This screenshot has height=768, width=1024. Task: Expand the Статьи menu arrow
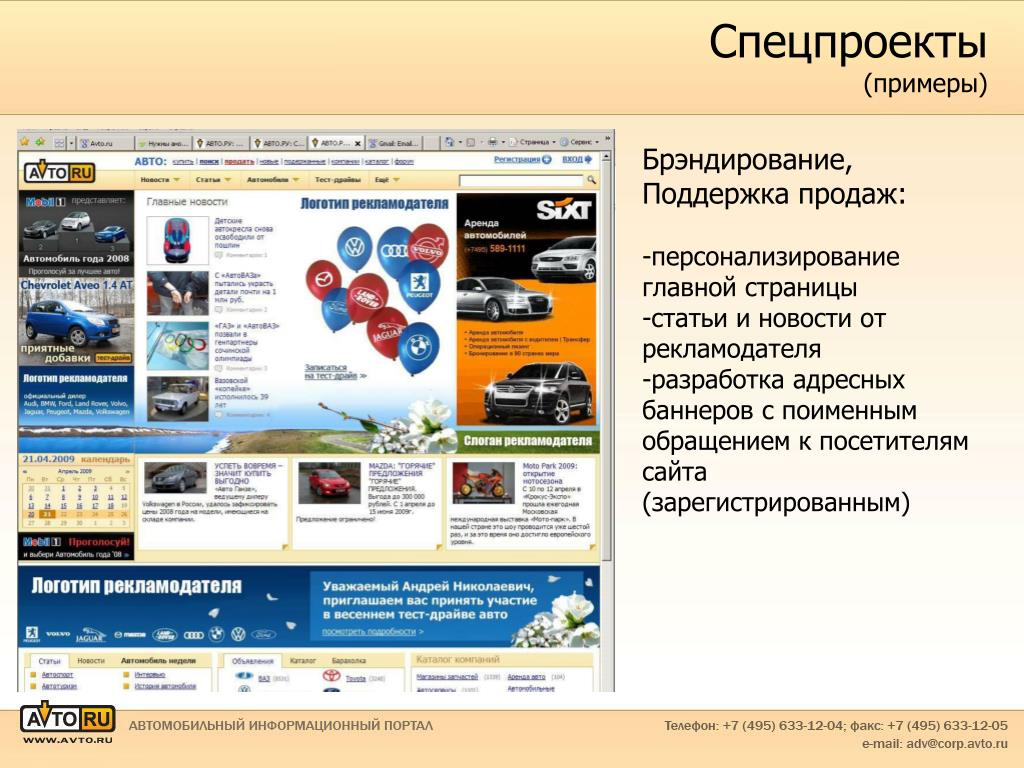[x=228, y=180]
